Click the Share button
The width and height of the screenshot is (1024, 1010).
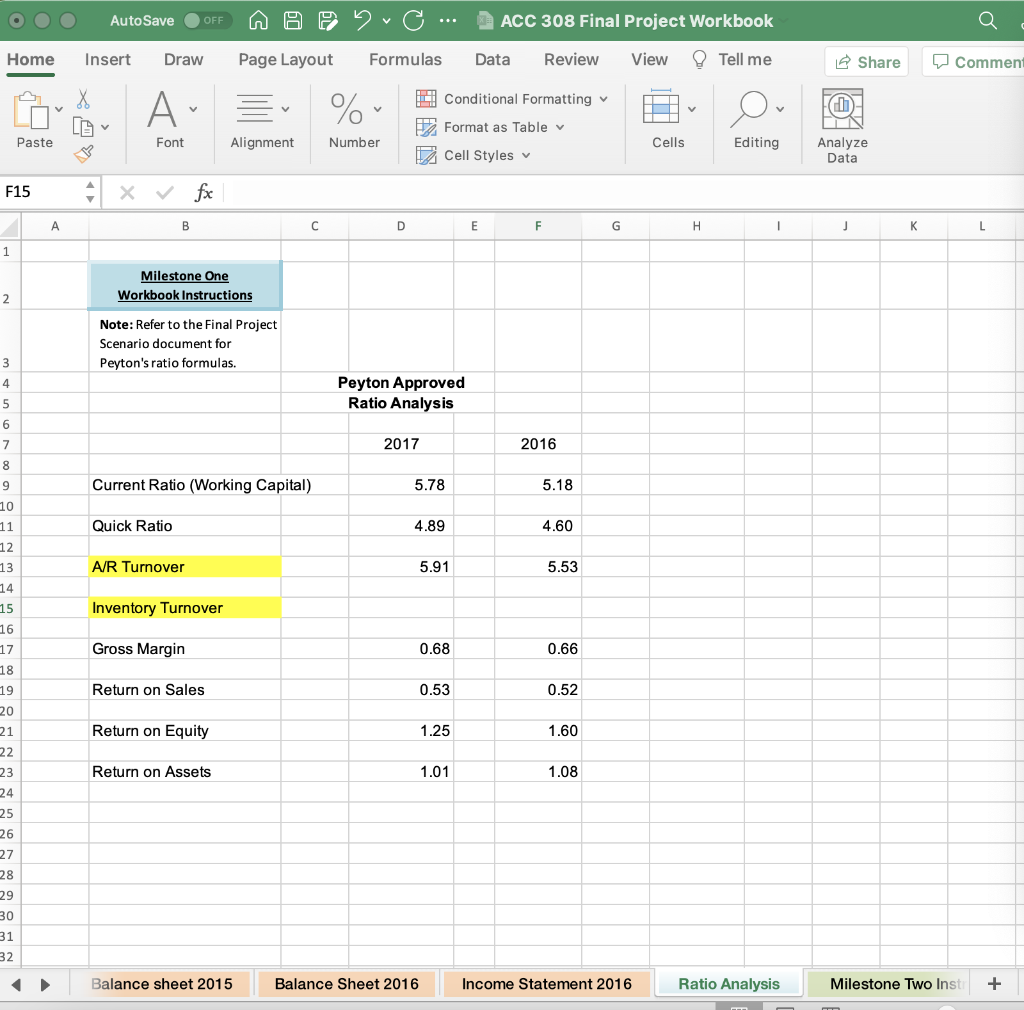tap(867, 62)
